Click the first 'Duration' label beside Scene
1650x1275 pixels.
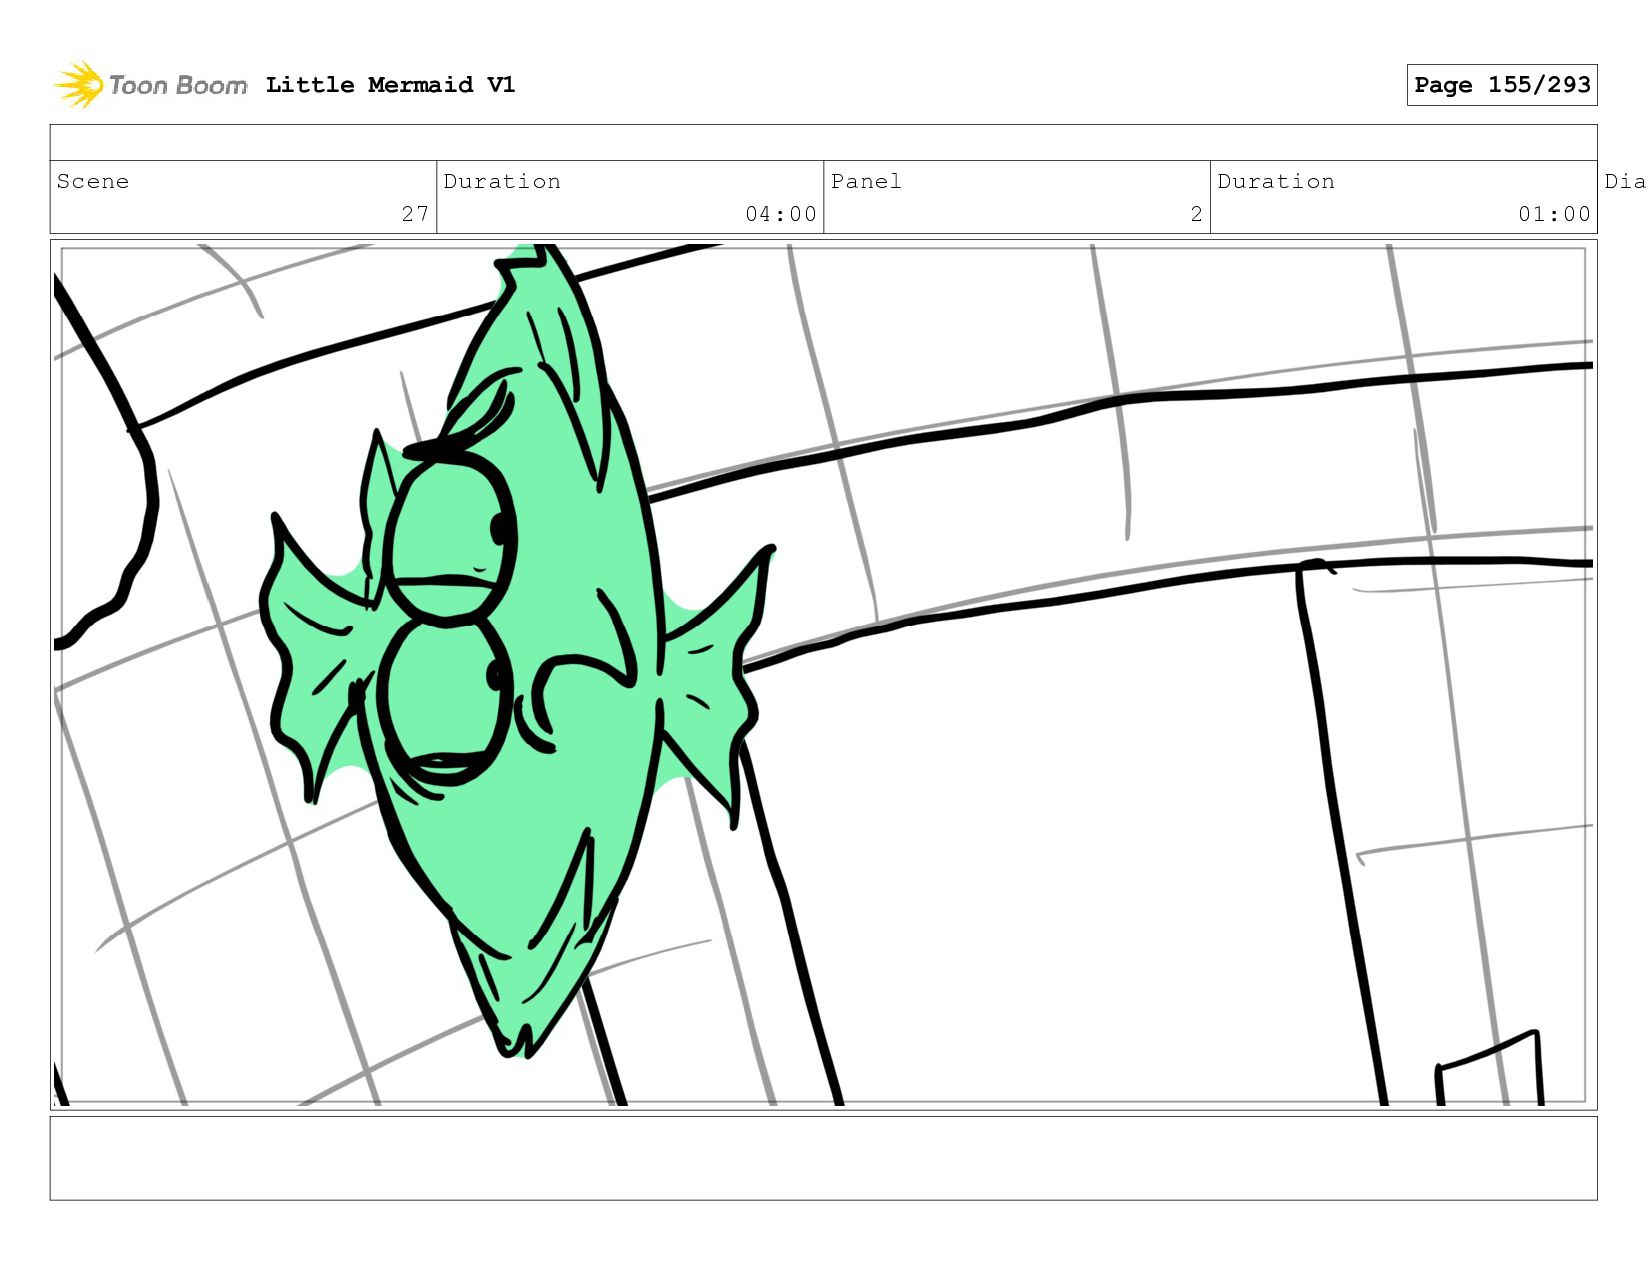pos(502,181)
